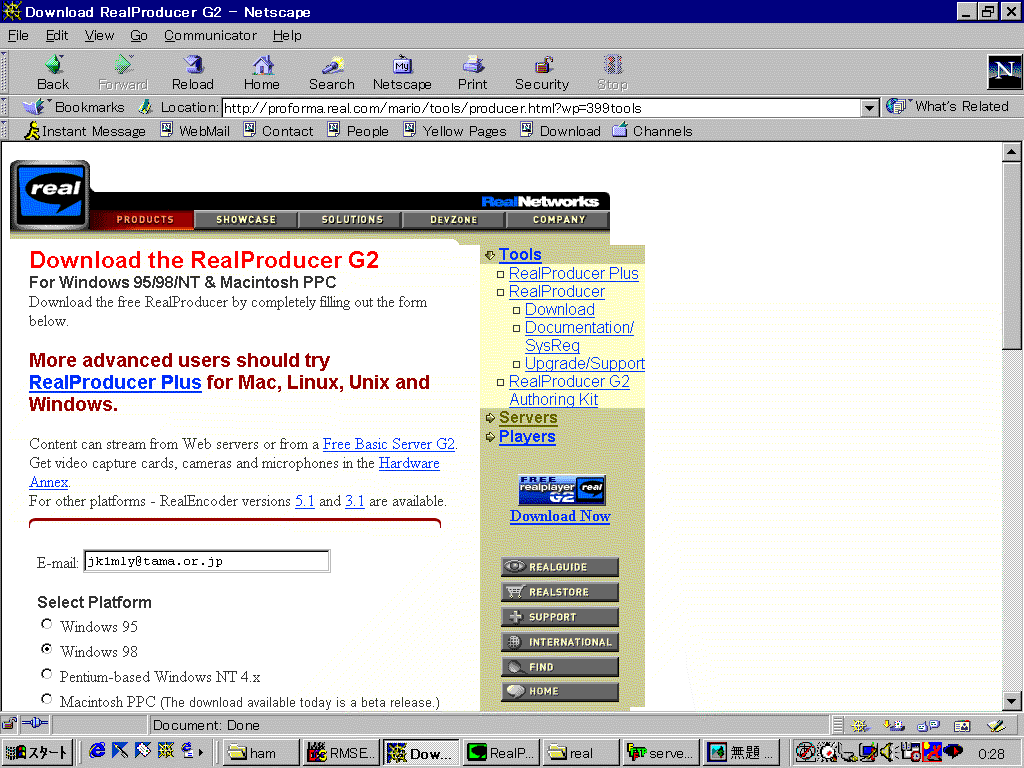The height and width of the screenshot is (768, 1024).
Task: Follow the RealProducer Plus headline link
Action: click(115, 383)
